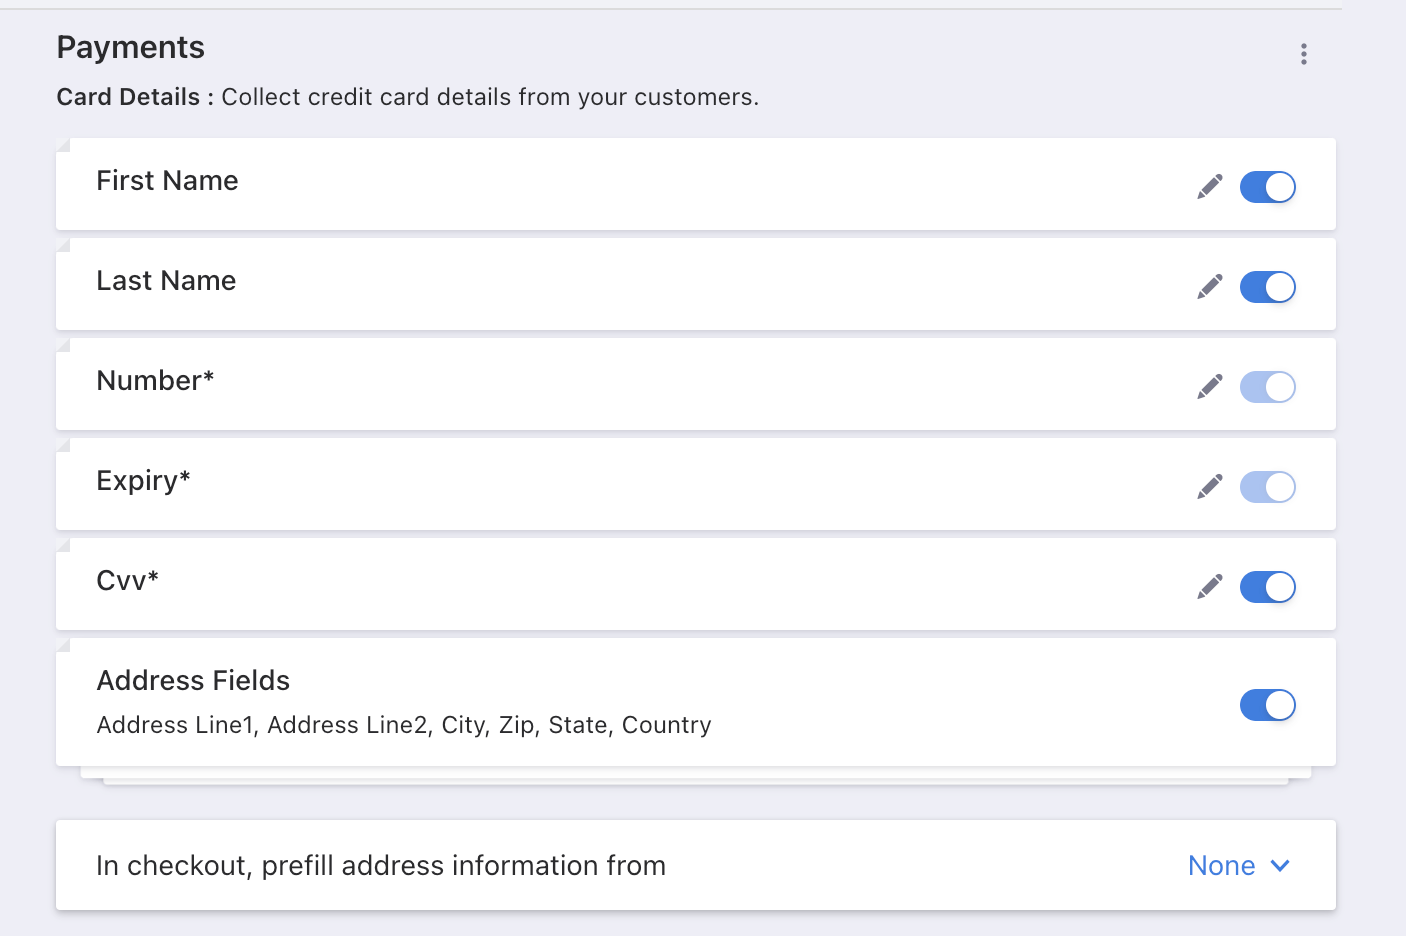This screenshot has width=1406, height=936.
Task: Toggle the Number field switch
Action: tap(1267, 387)
